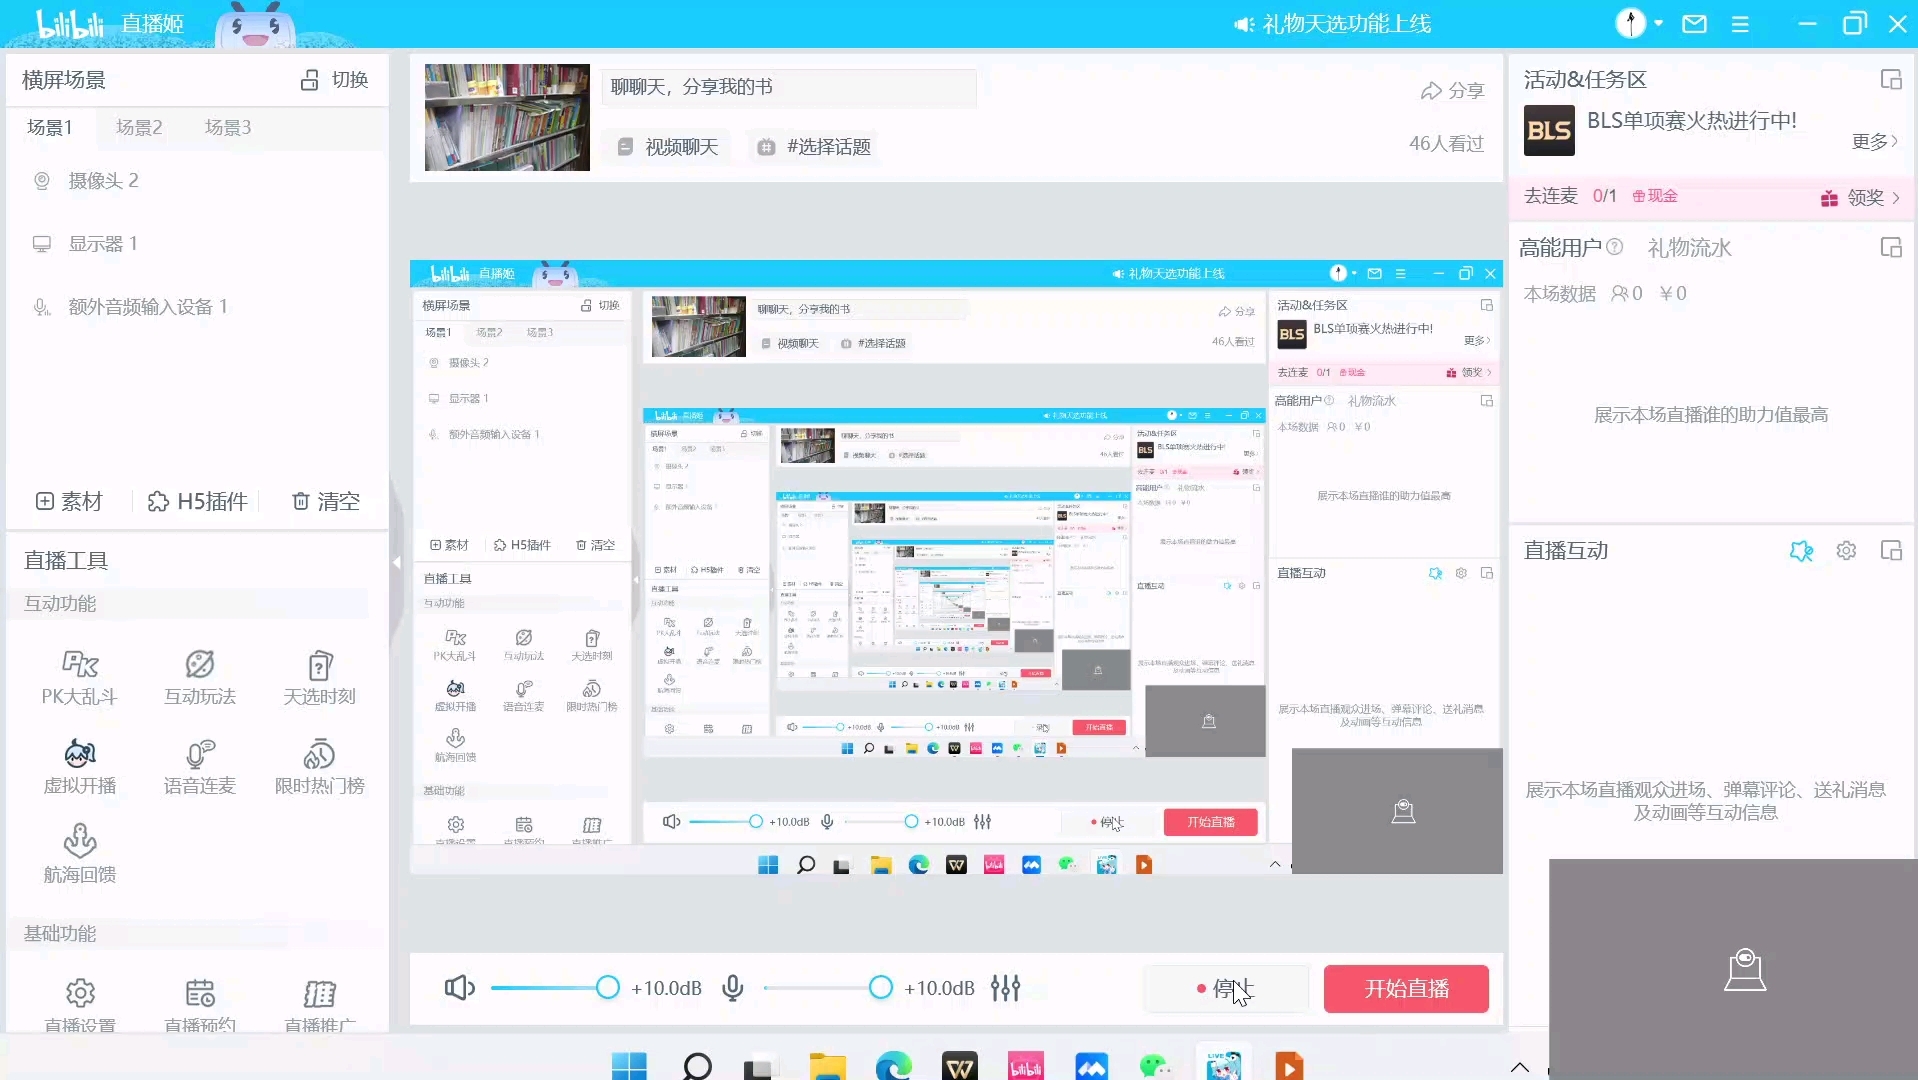Pop out 活动&任务区 panel

(x=1890, y=79)
